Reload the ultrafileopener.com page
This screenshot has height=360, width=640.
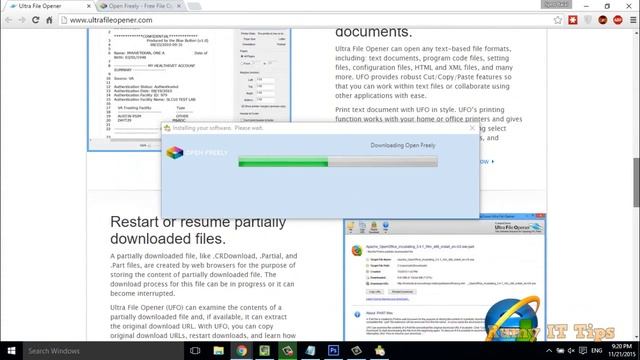(x=36, y=20)
